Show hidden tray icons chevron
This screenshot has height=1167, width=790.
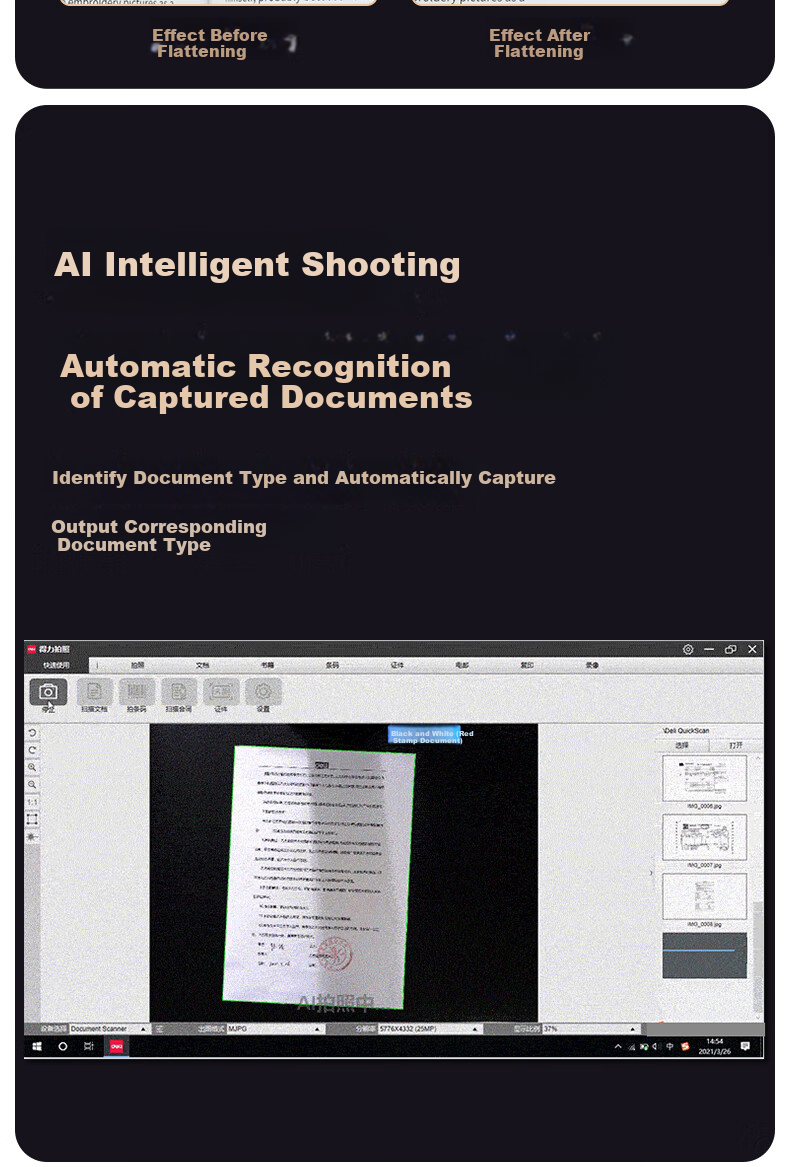(x=618, y=1046)
